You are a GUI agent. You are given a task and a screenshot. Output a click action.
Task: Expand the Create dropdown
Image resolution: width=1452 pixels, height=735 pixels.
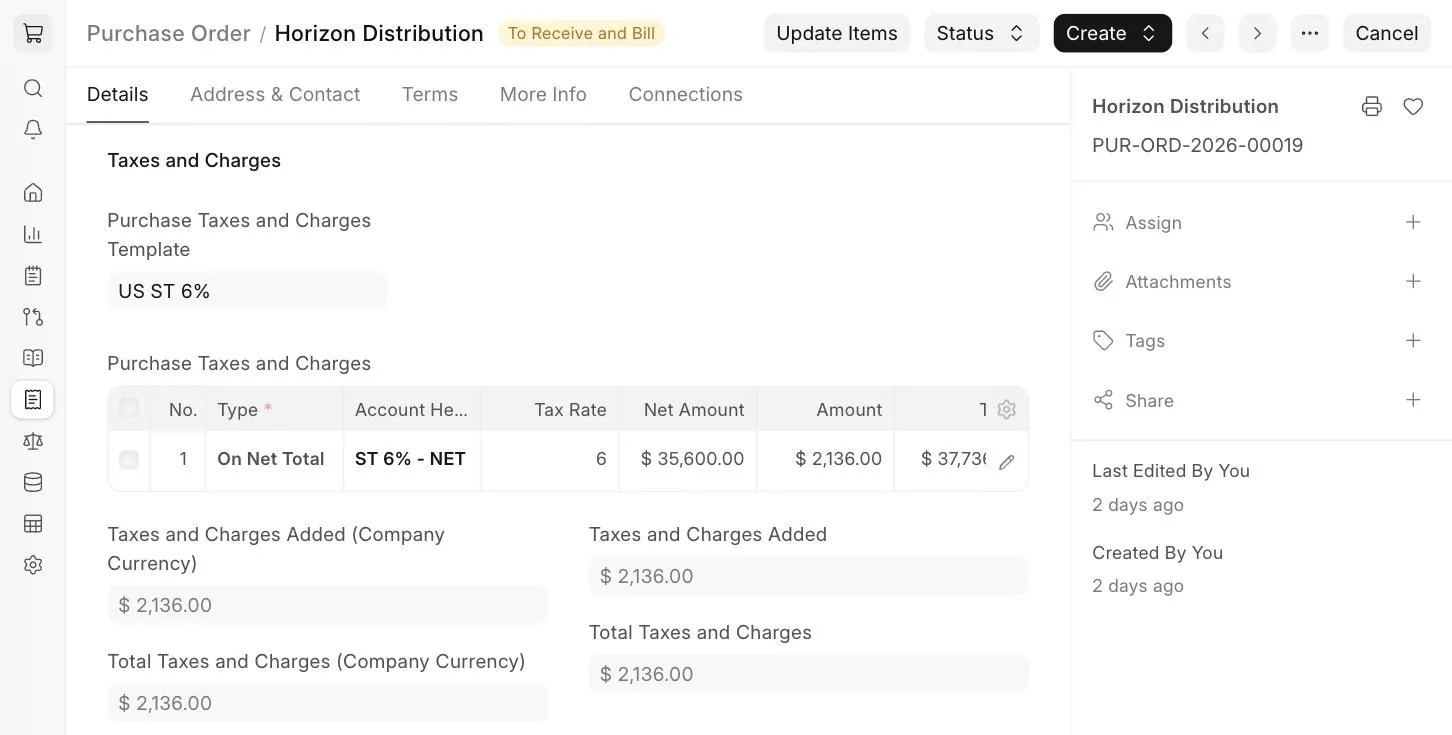point(1113,33)
